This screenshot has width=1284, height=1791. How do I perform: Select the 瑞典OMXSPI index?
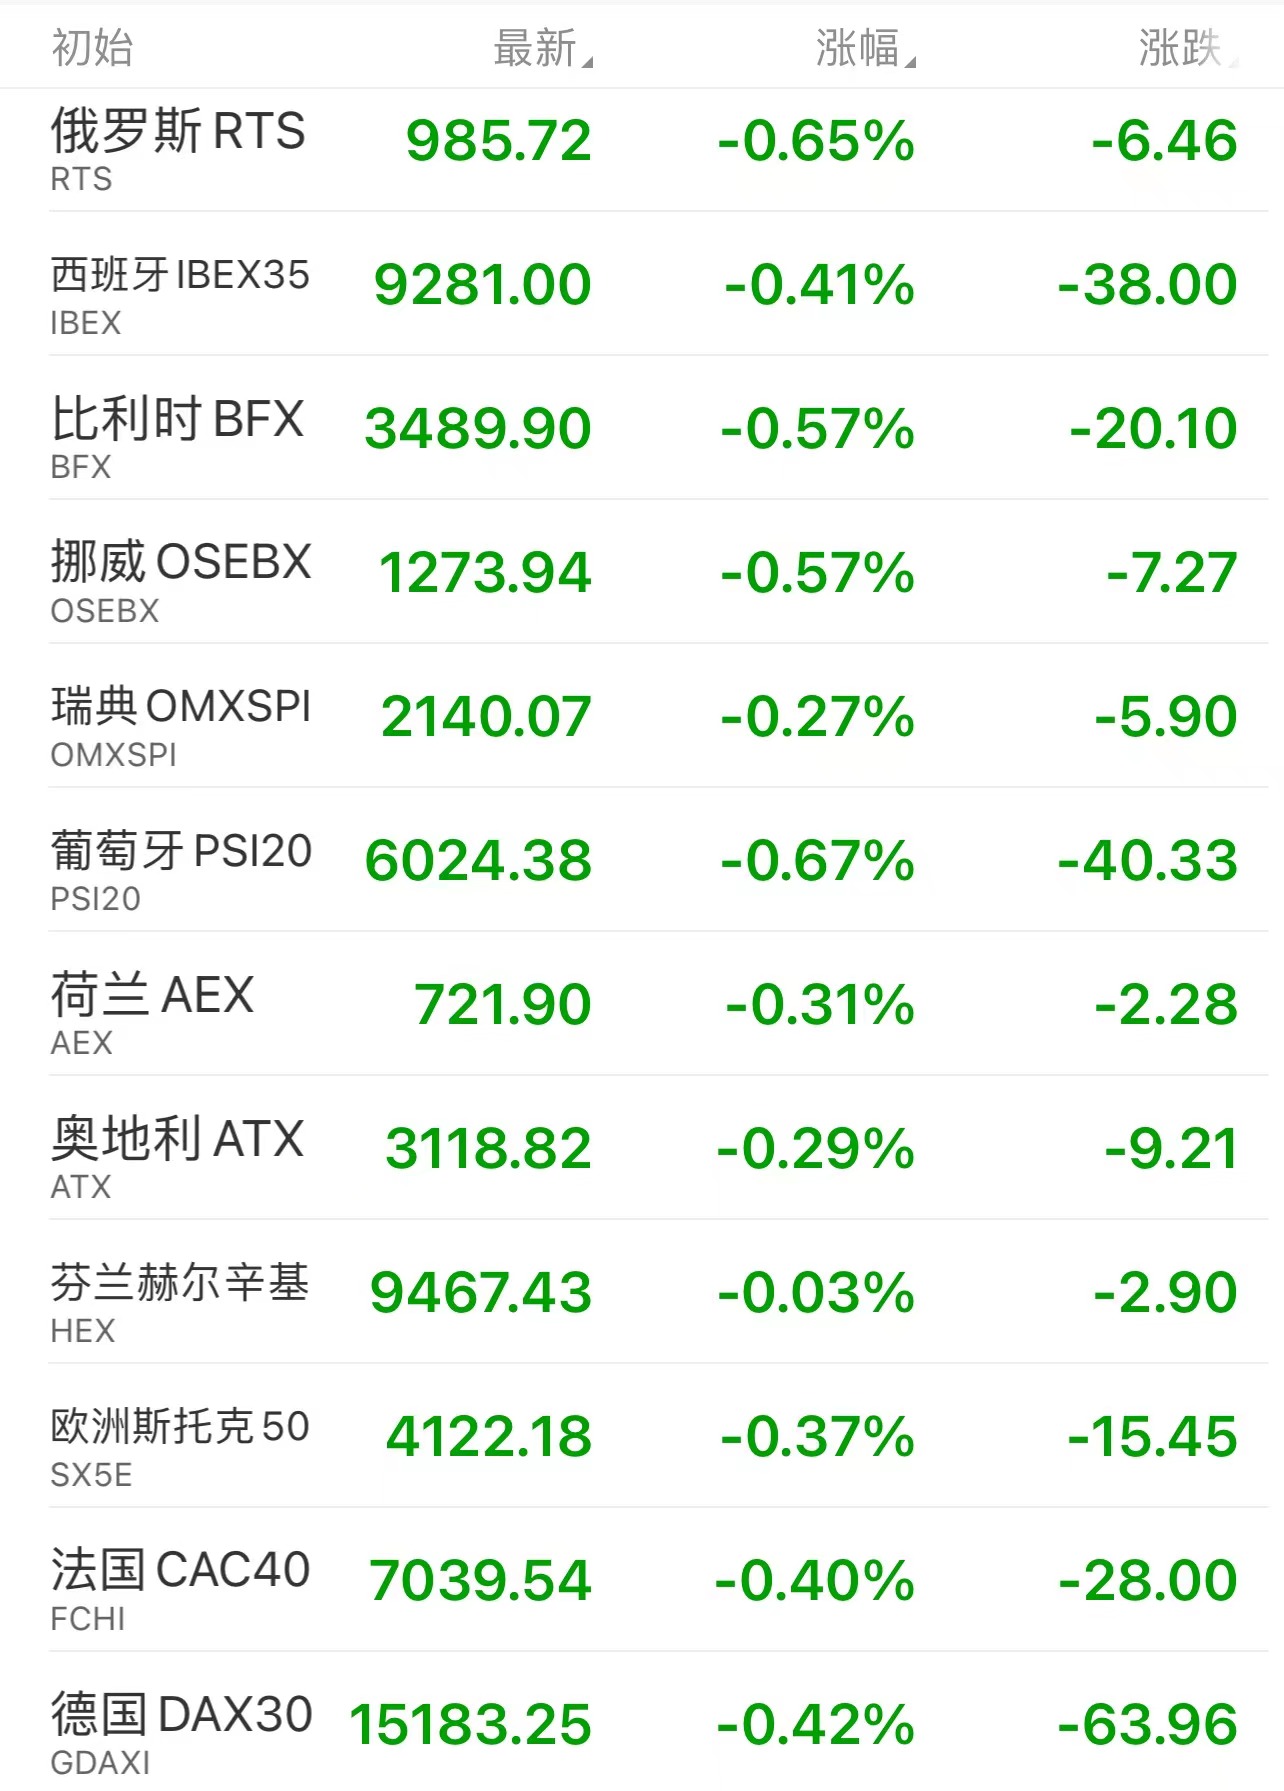[181, 708]
